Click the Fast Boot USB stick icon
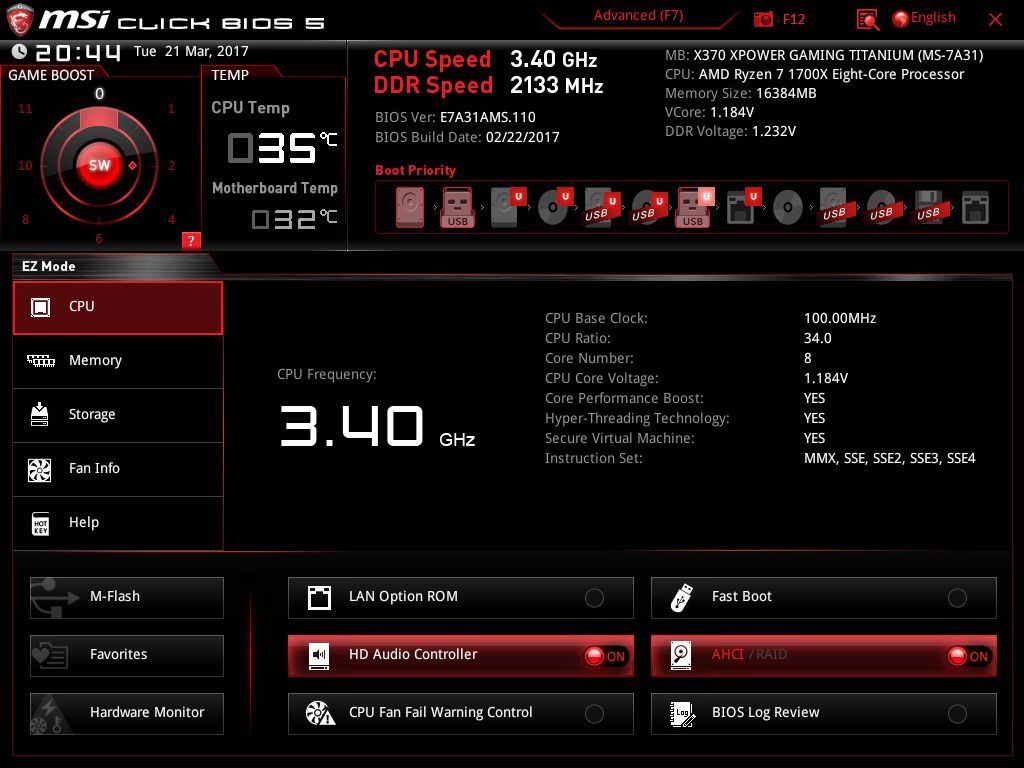Screen dimensions: 1024x768 681,598
